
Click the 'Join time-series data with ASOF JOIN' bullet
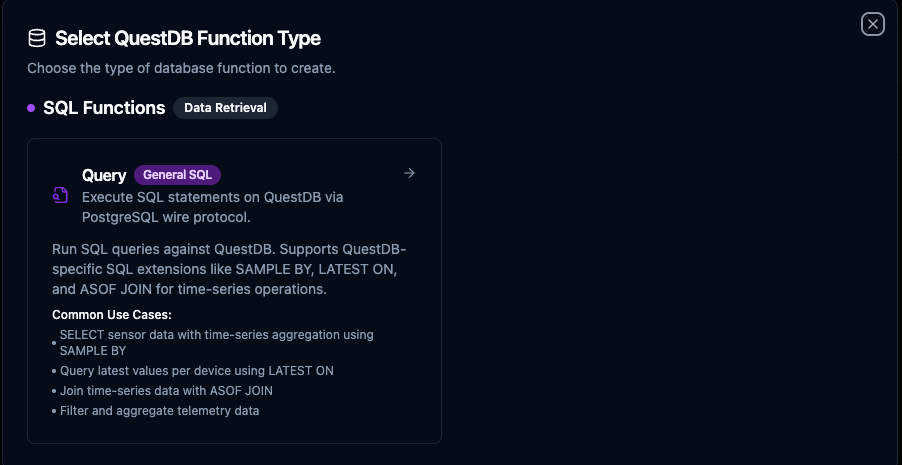tap(166, 391)
